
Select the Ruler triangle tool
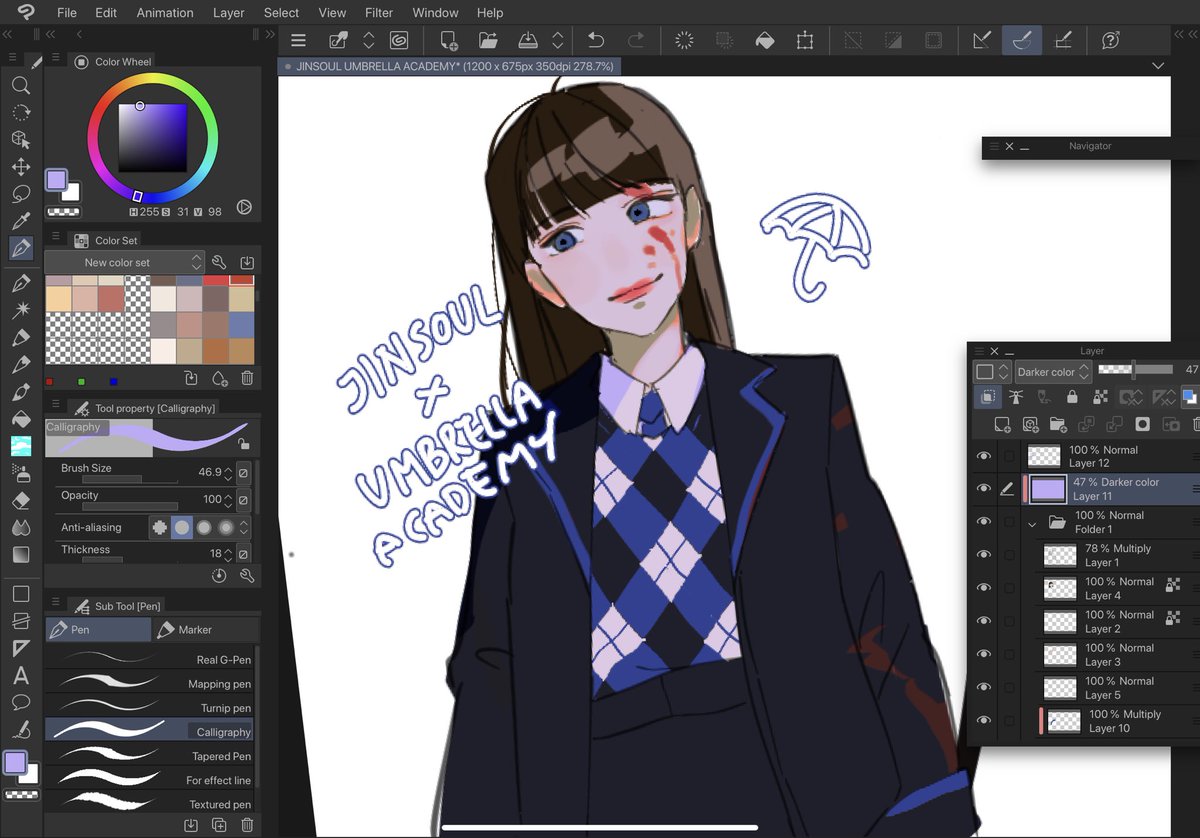coord(21,648)
